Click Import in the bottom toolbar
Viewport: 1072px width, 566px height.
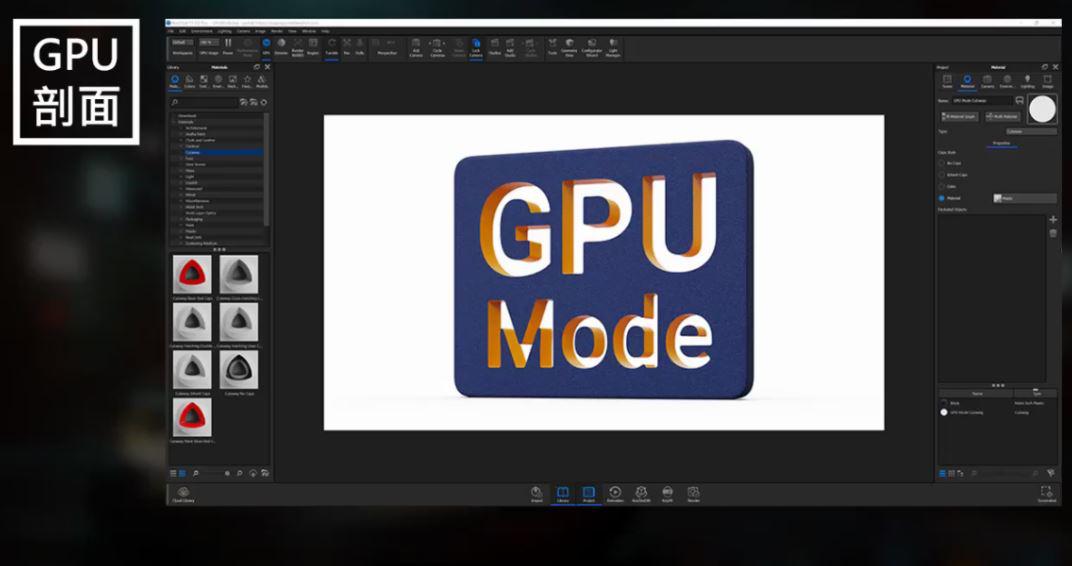pyautogui.click(x=537, y=493)
